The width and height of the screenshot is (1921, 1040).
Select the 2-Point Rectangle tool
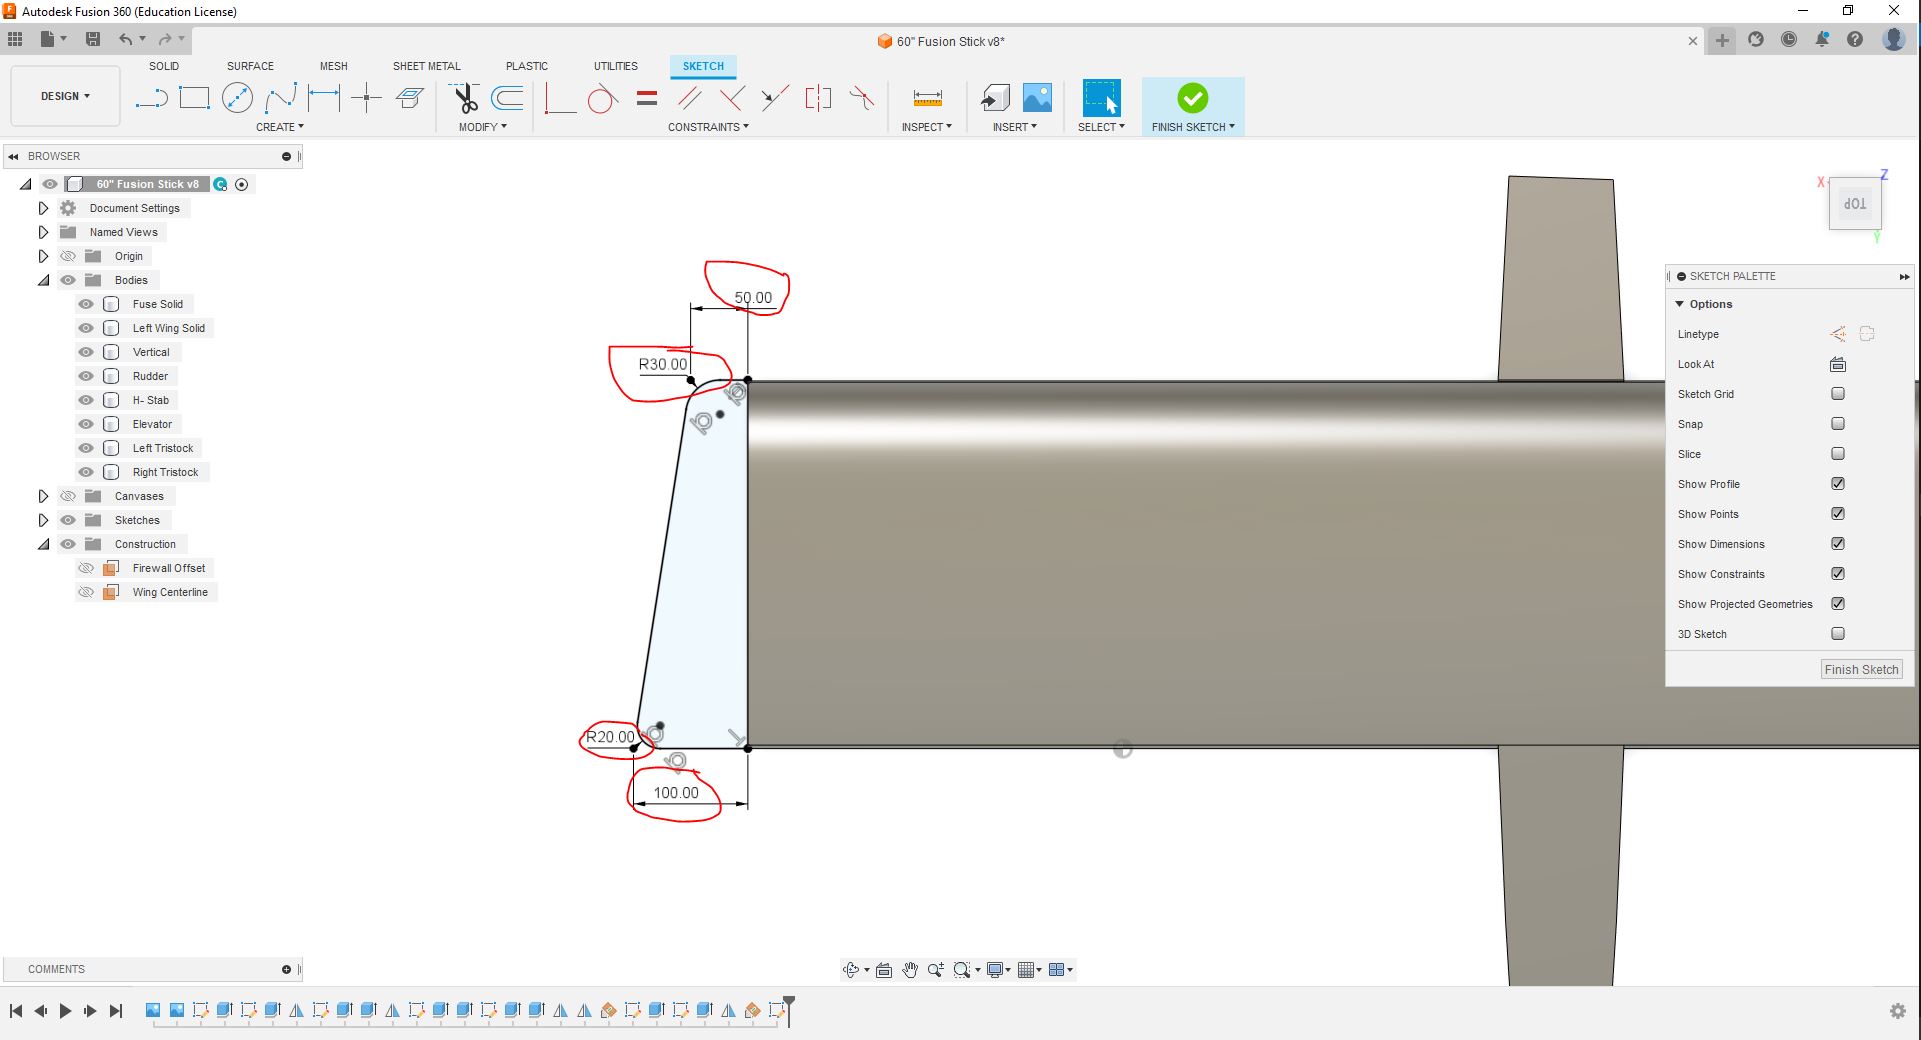tap(194, 98)
